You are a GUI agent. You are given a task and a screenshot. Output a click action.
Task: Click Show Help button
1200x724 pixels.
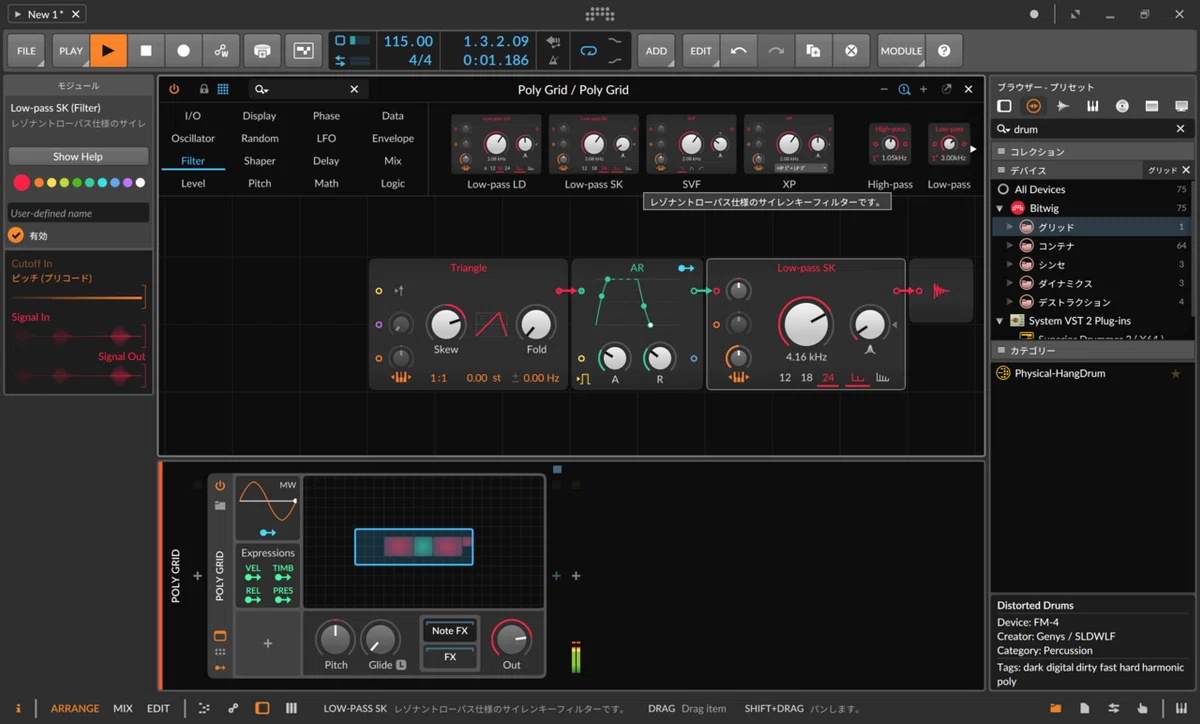(x=78, y=157)
